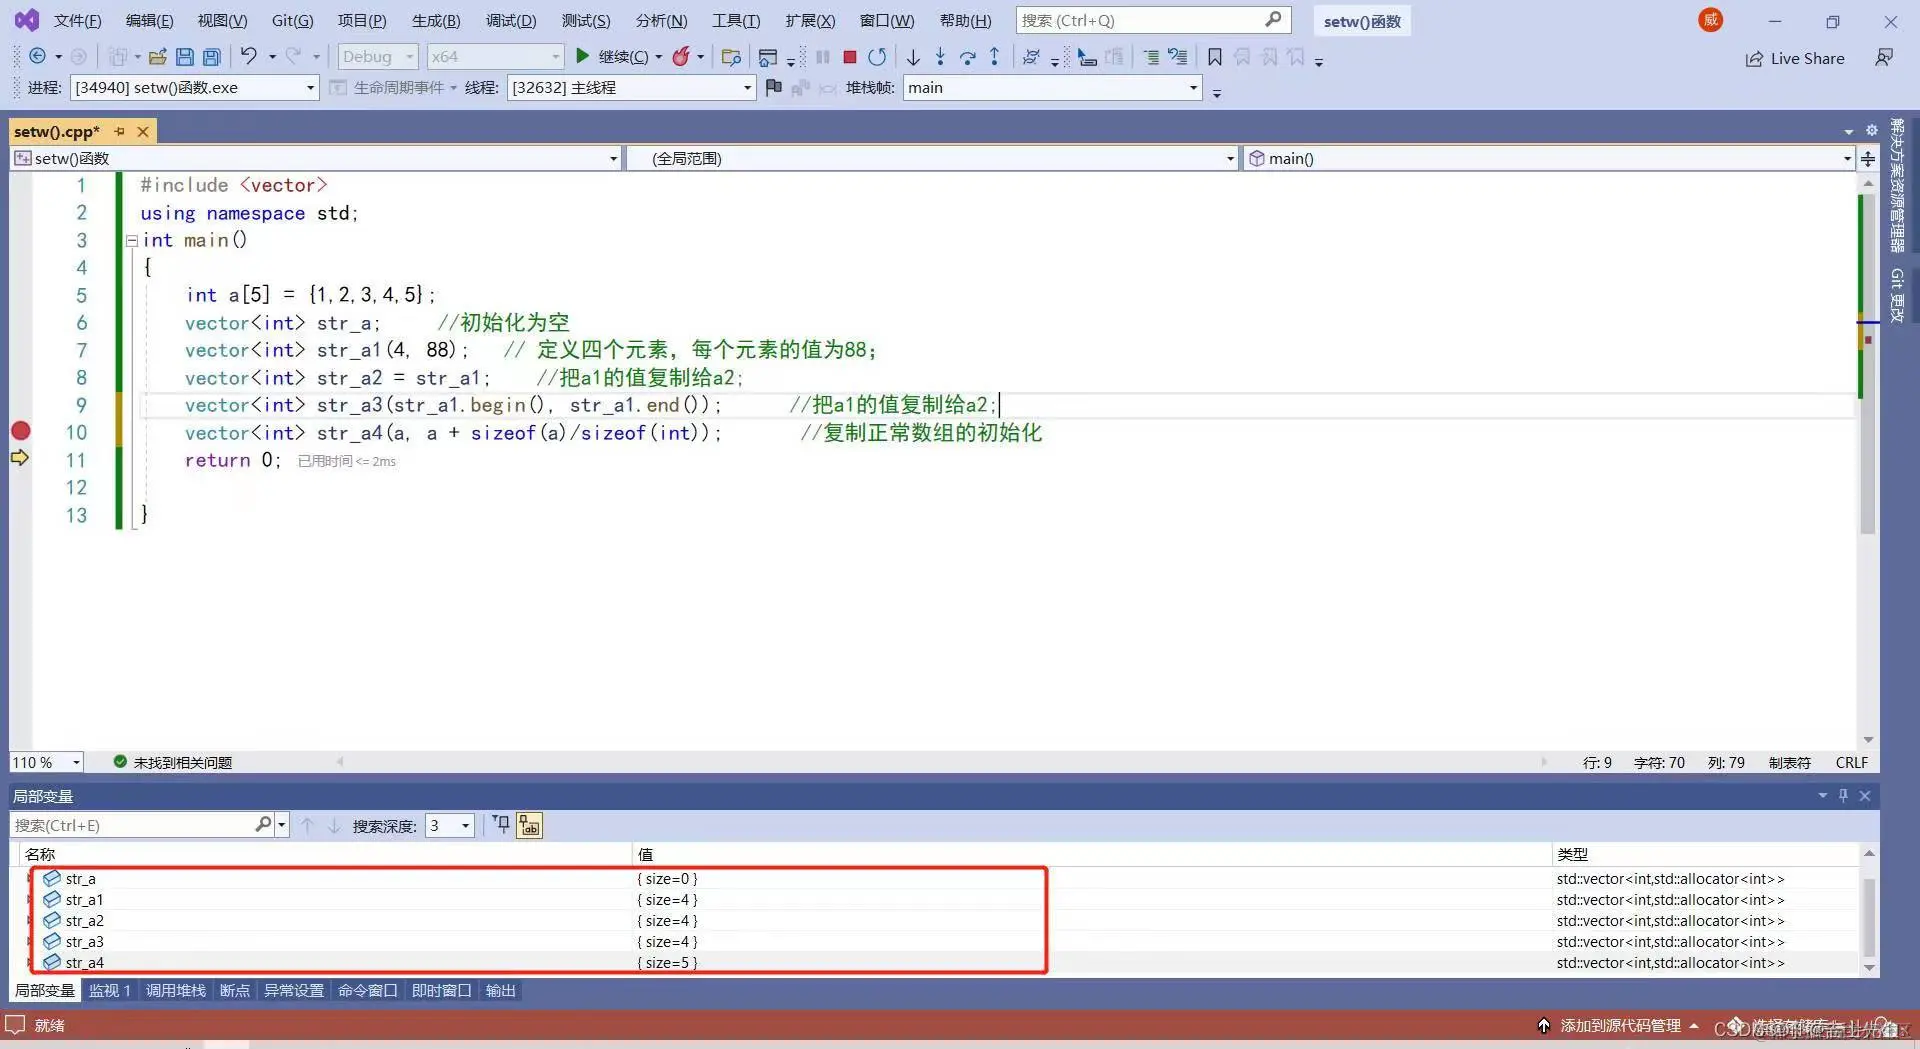
Task: Click the Step Over arrow icon
Action: (x=967, y=57)
